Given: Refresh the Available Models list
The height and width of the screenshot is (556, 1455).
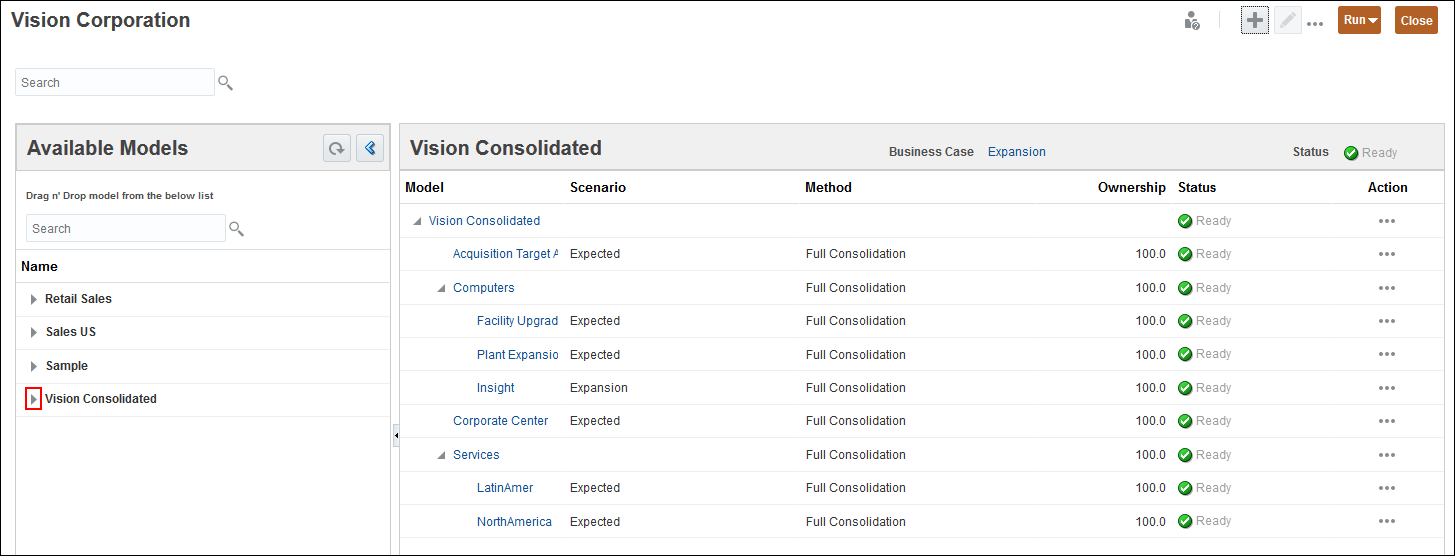Looking at the screenshot, I should (x=337, y=149).
